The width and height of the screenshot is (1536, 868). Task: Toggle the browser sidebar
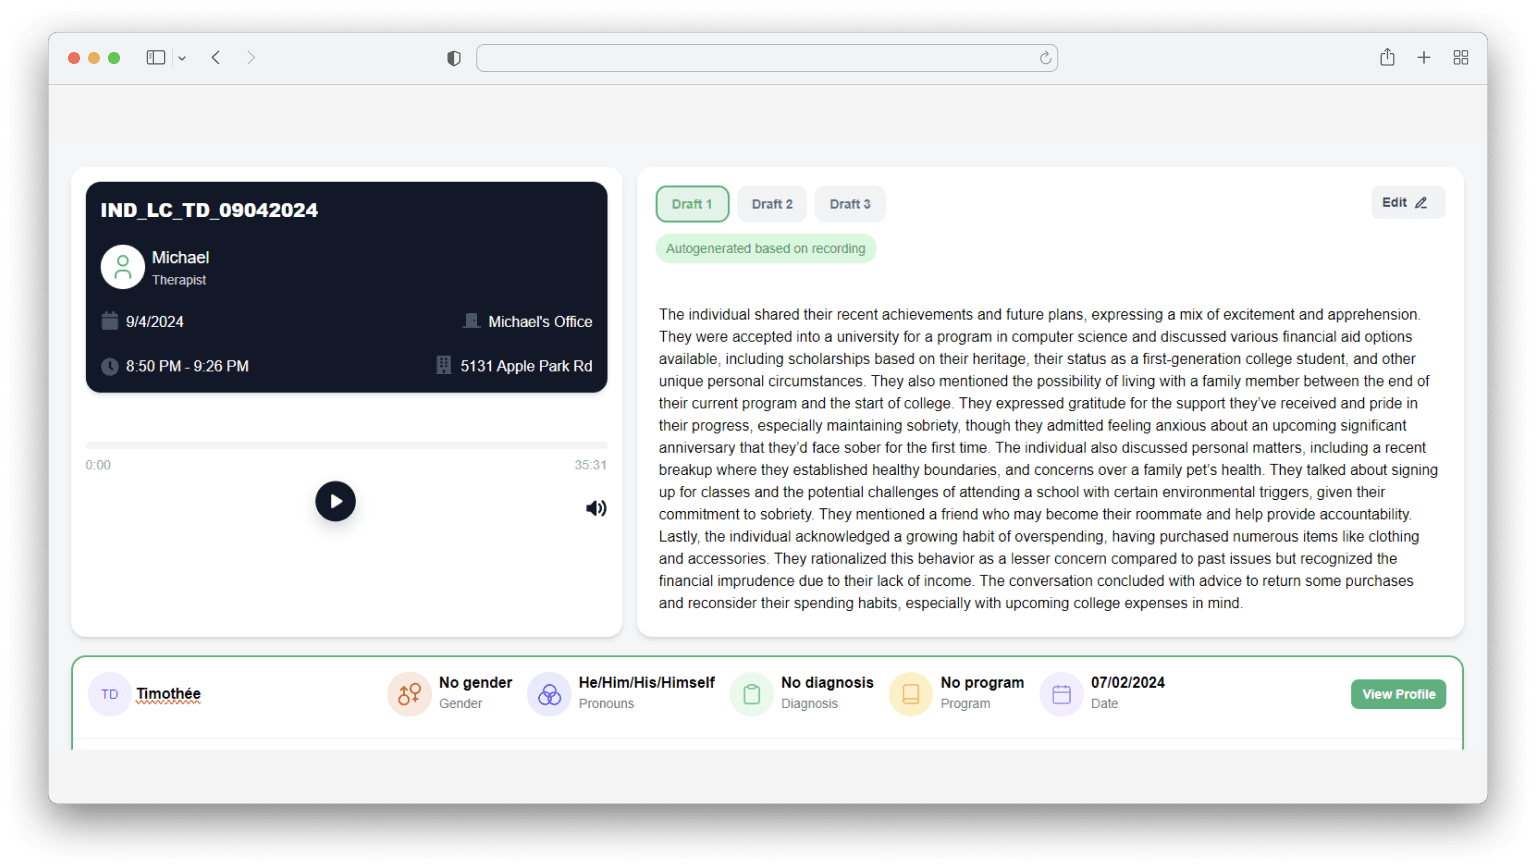pos(156,58)
